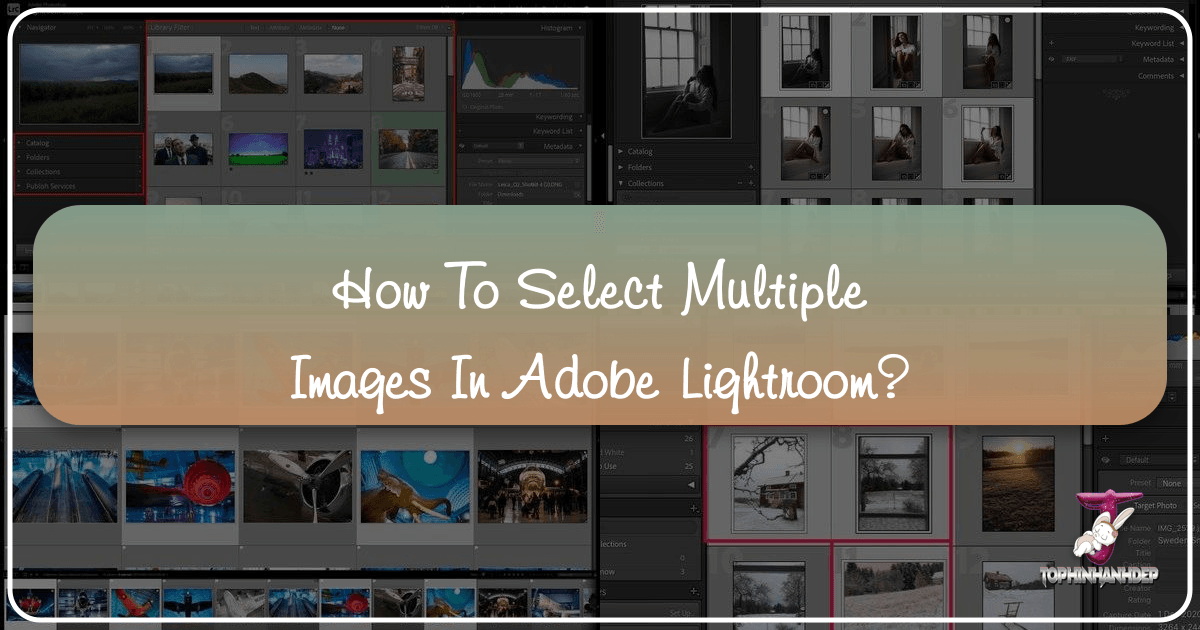Switch to the Attribute filter tab
The height and width of the screenshot is (630, 1200).
[x=277, y=27]
